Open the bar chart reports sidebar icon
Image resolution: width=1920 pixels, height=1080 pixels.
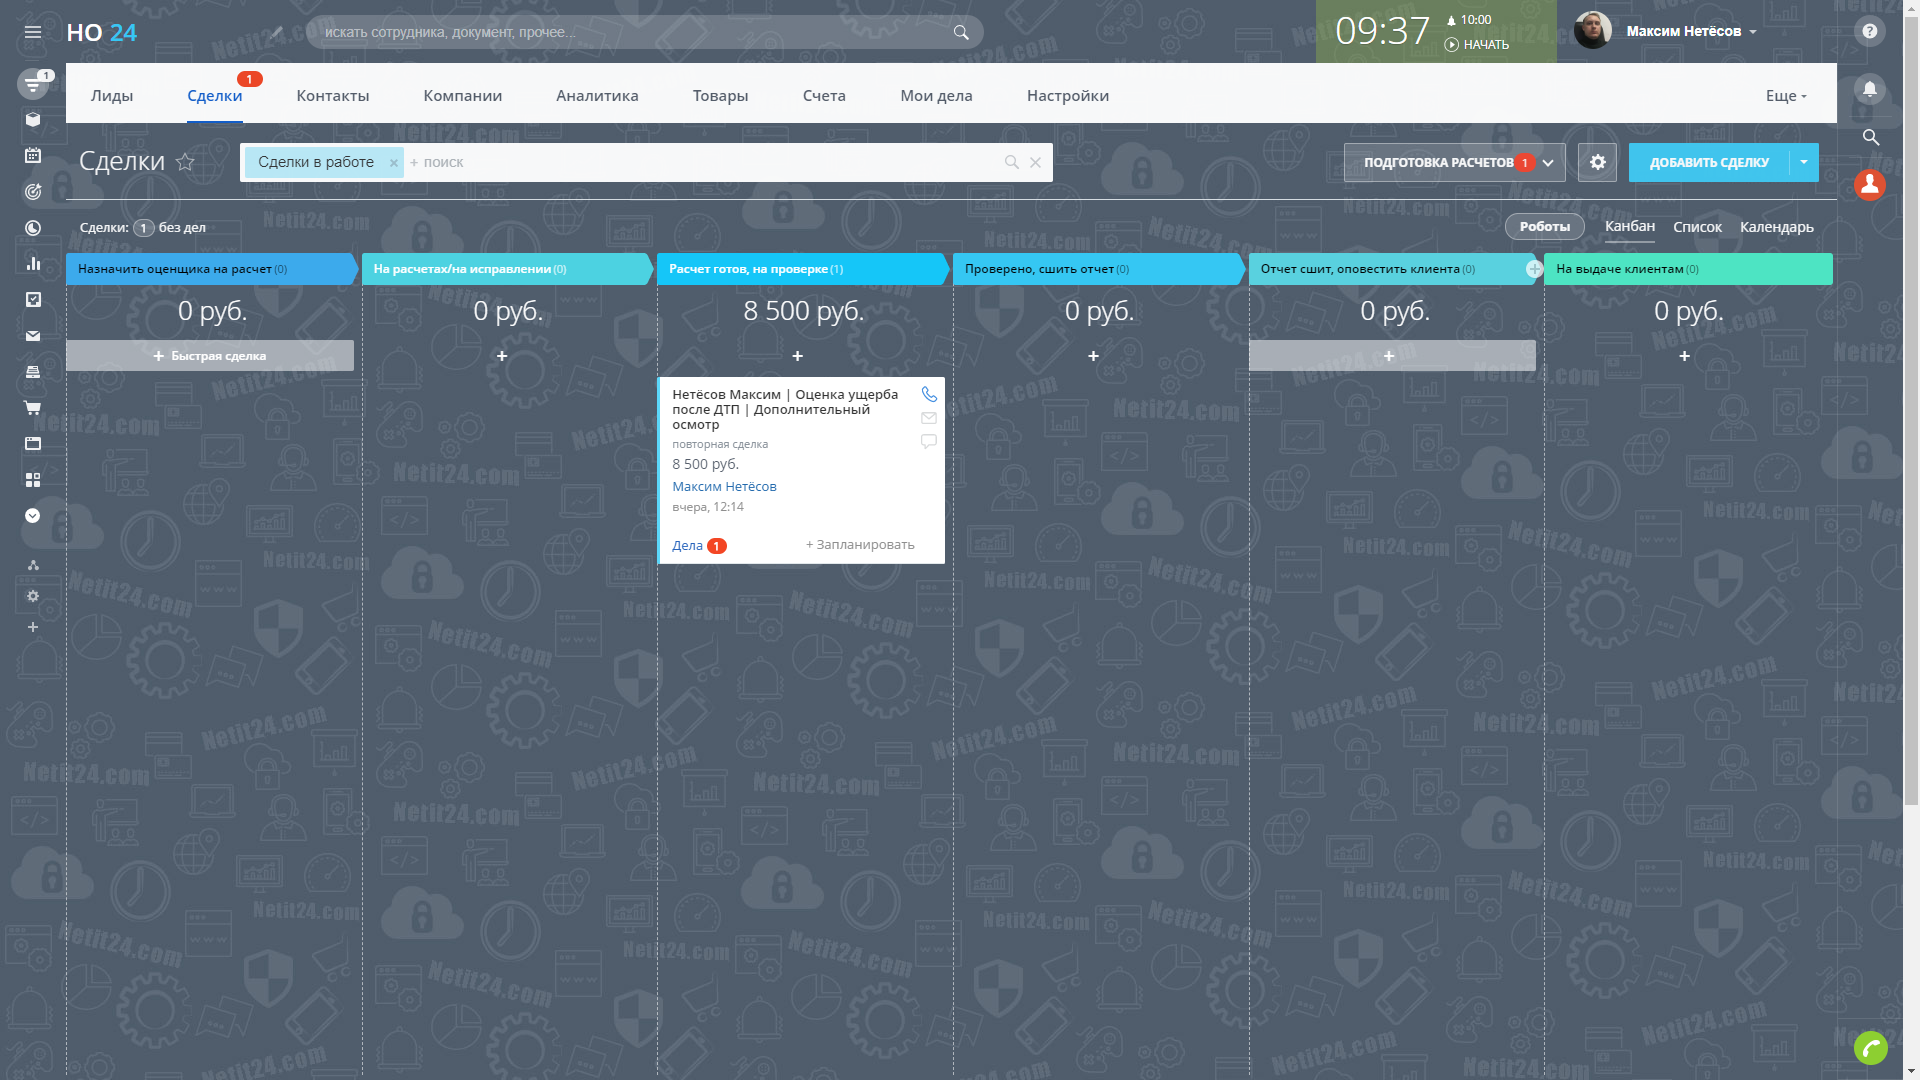pos(33,264)
